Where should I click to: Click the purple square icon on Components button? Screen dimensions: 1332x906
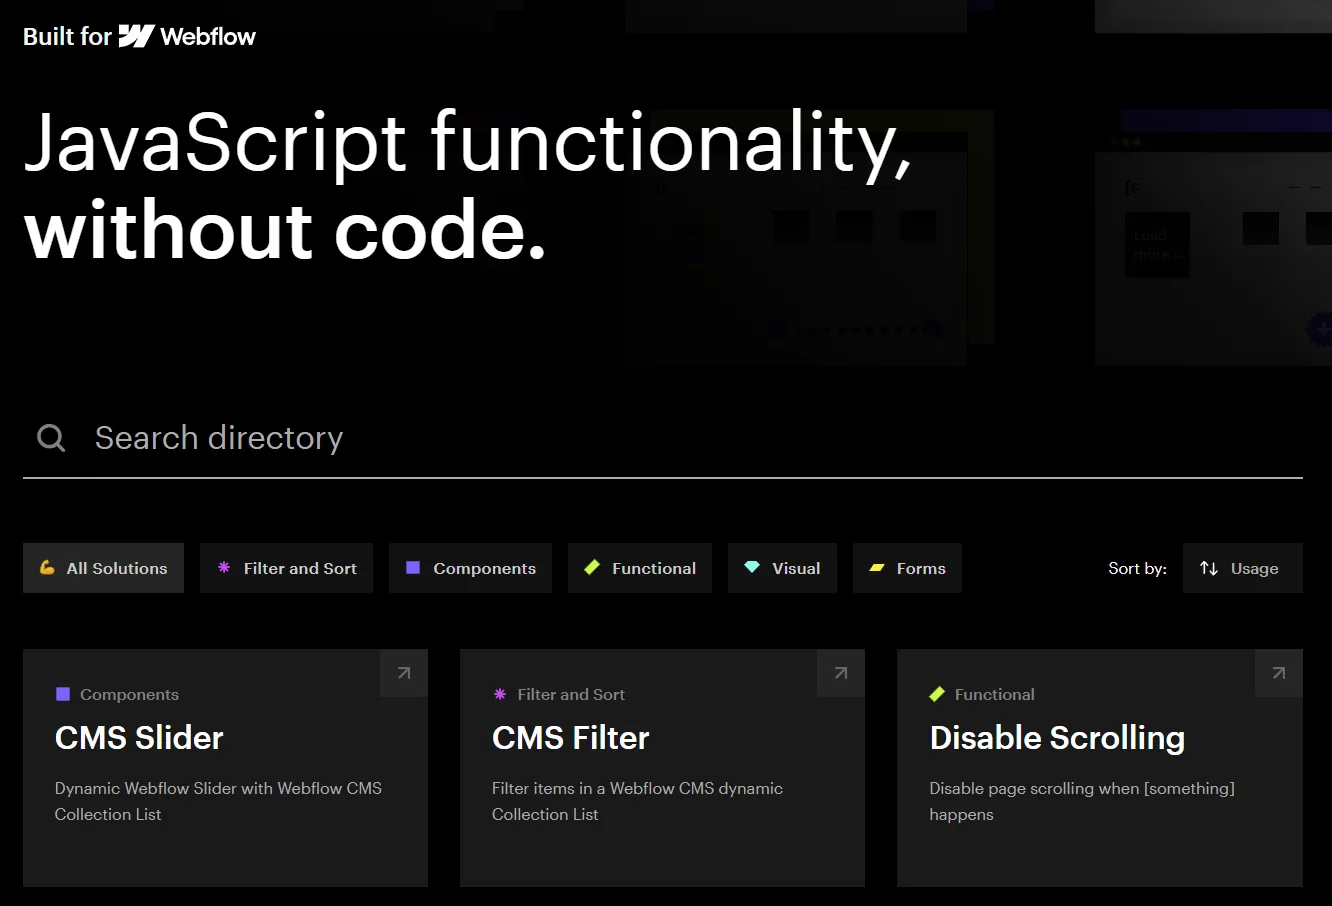(413, 567)
